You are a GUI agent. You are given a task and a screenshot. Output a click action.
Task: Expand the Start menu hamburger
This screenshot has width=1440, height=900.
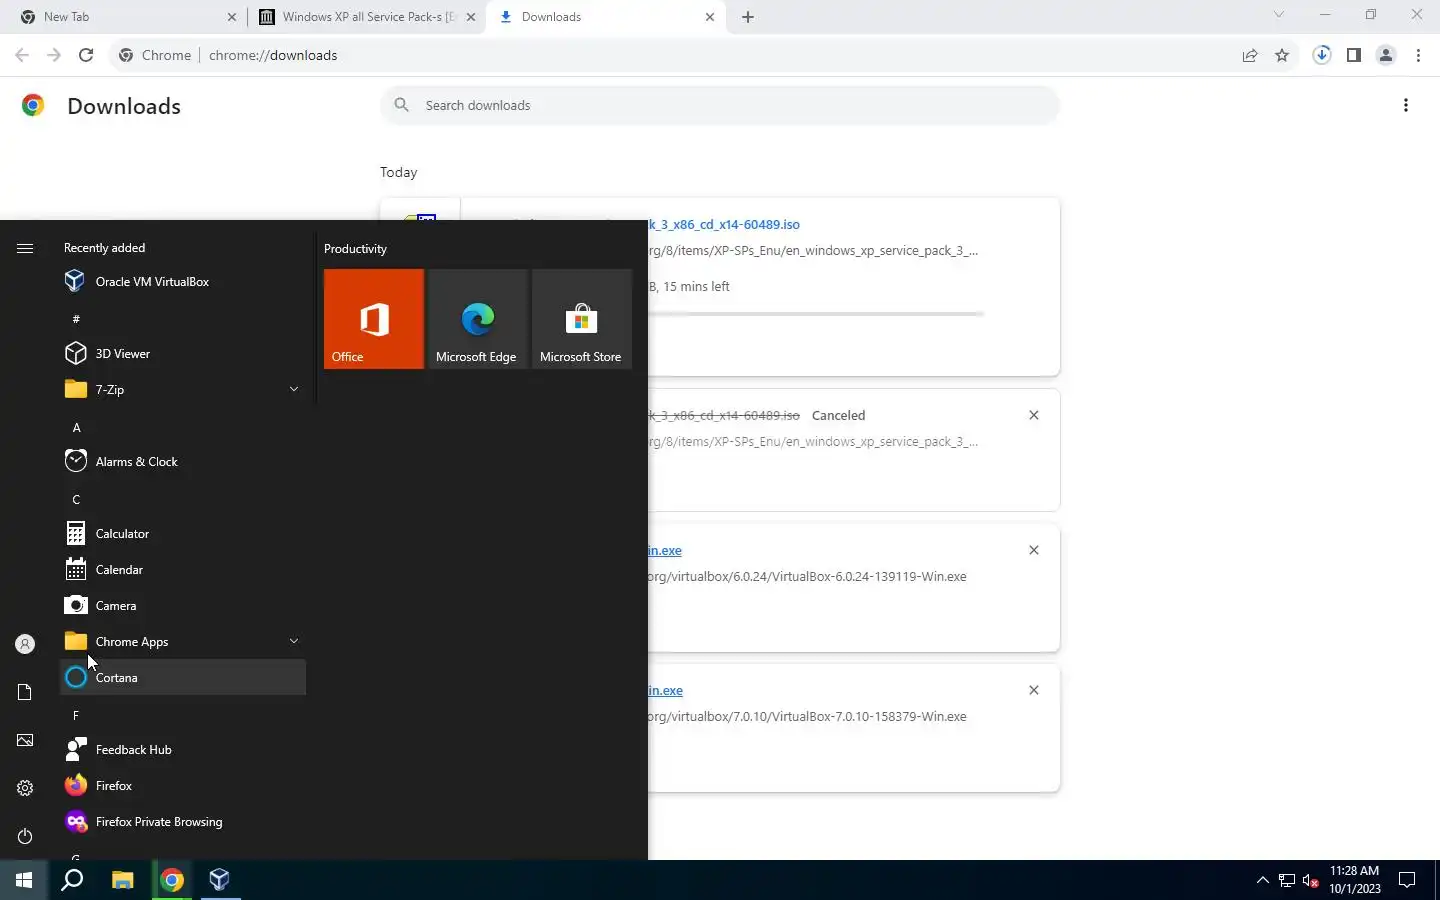click(25, 248)
